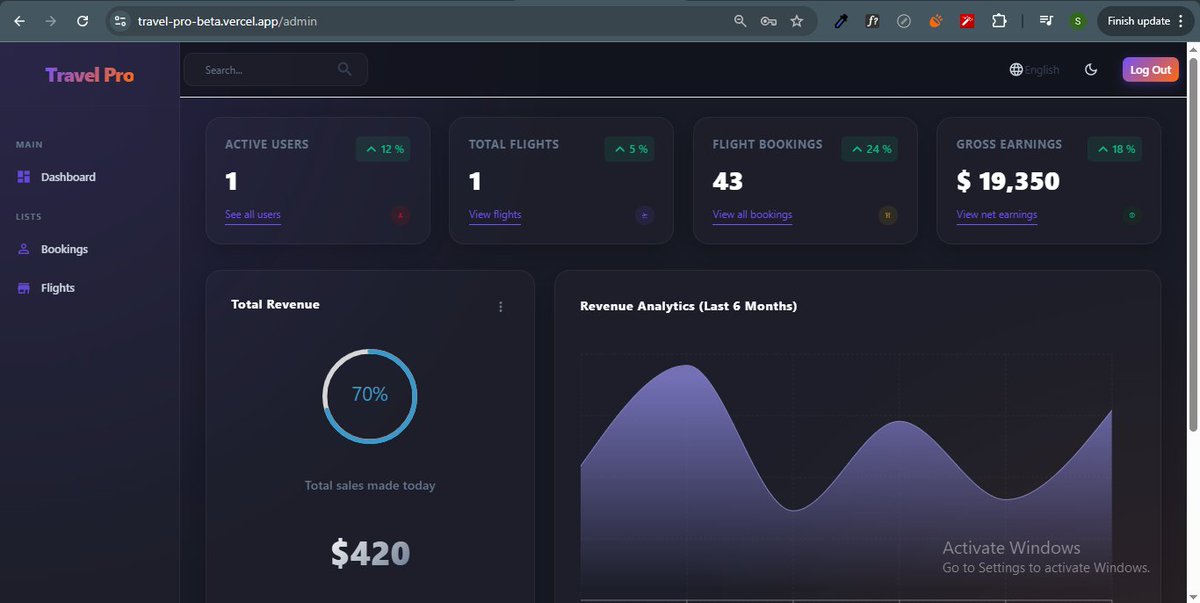Click the Finish update button
The width and height of the screenshot is (1200, 603).
pyautogui.click(x=1145, y=20)
